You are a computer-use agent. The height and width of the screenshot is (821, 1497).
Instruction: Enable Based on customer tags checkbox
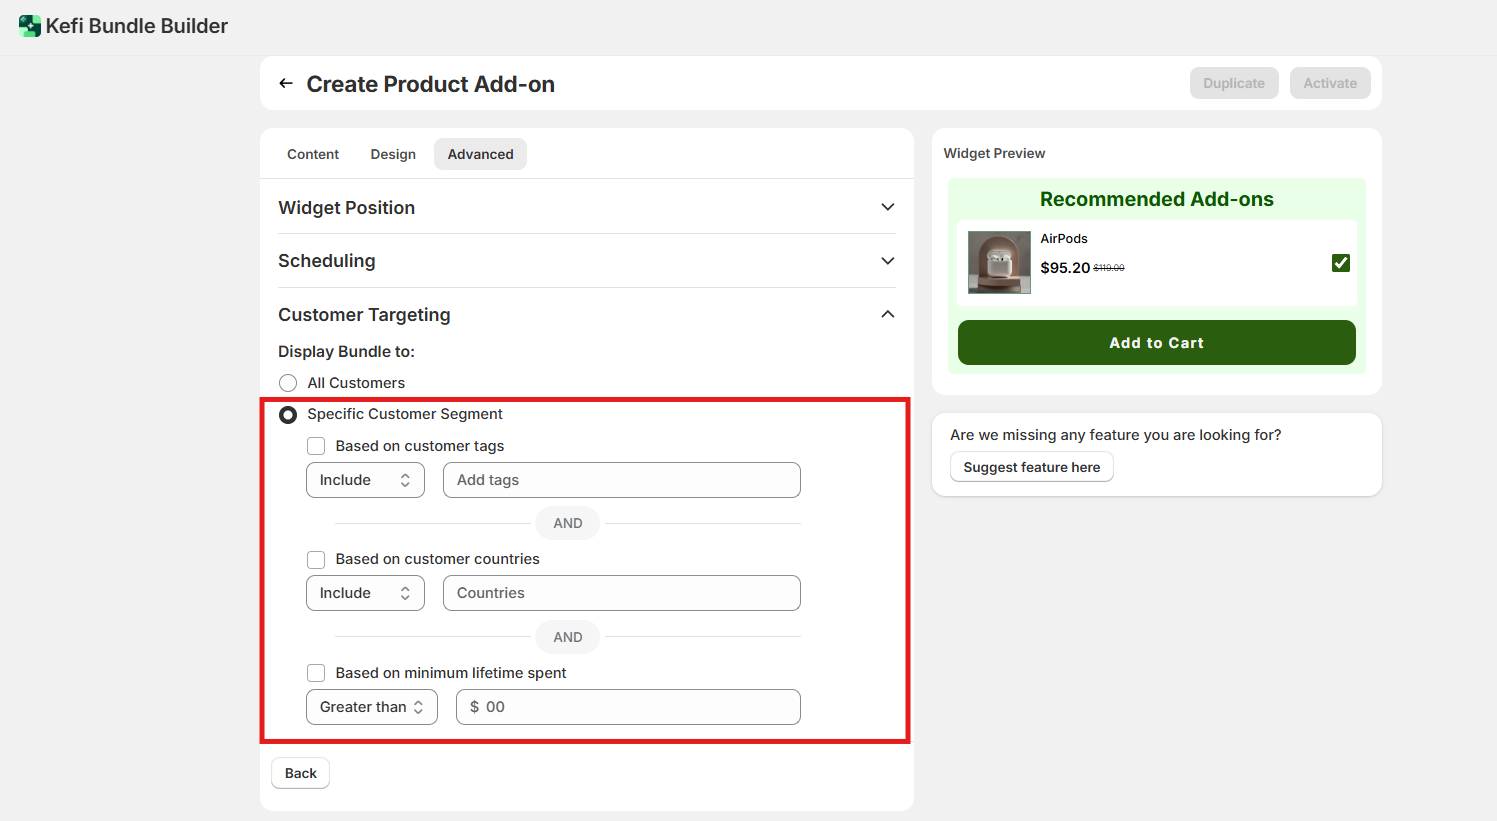coord(316,446)
